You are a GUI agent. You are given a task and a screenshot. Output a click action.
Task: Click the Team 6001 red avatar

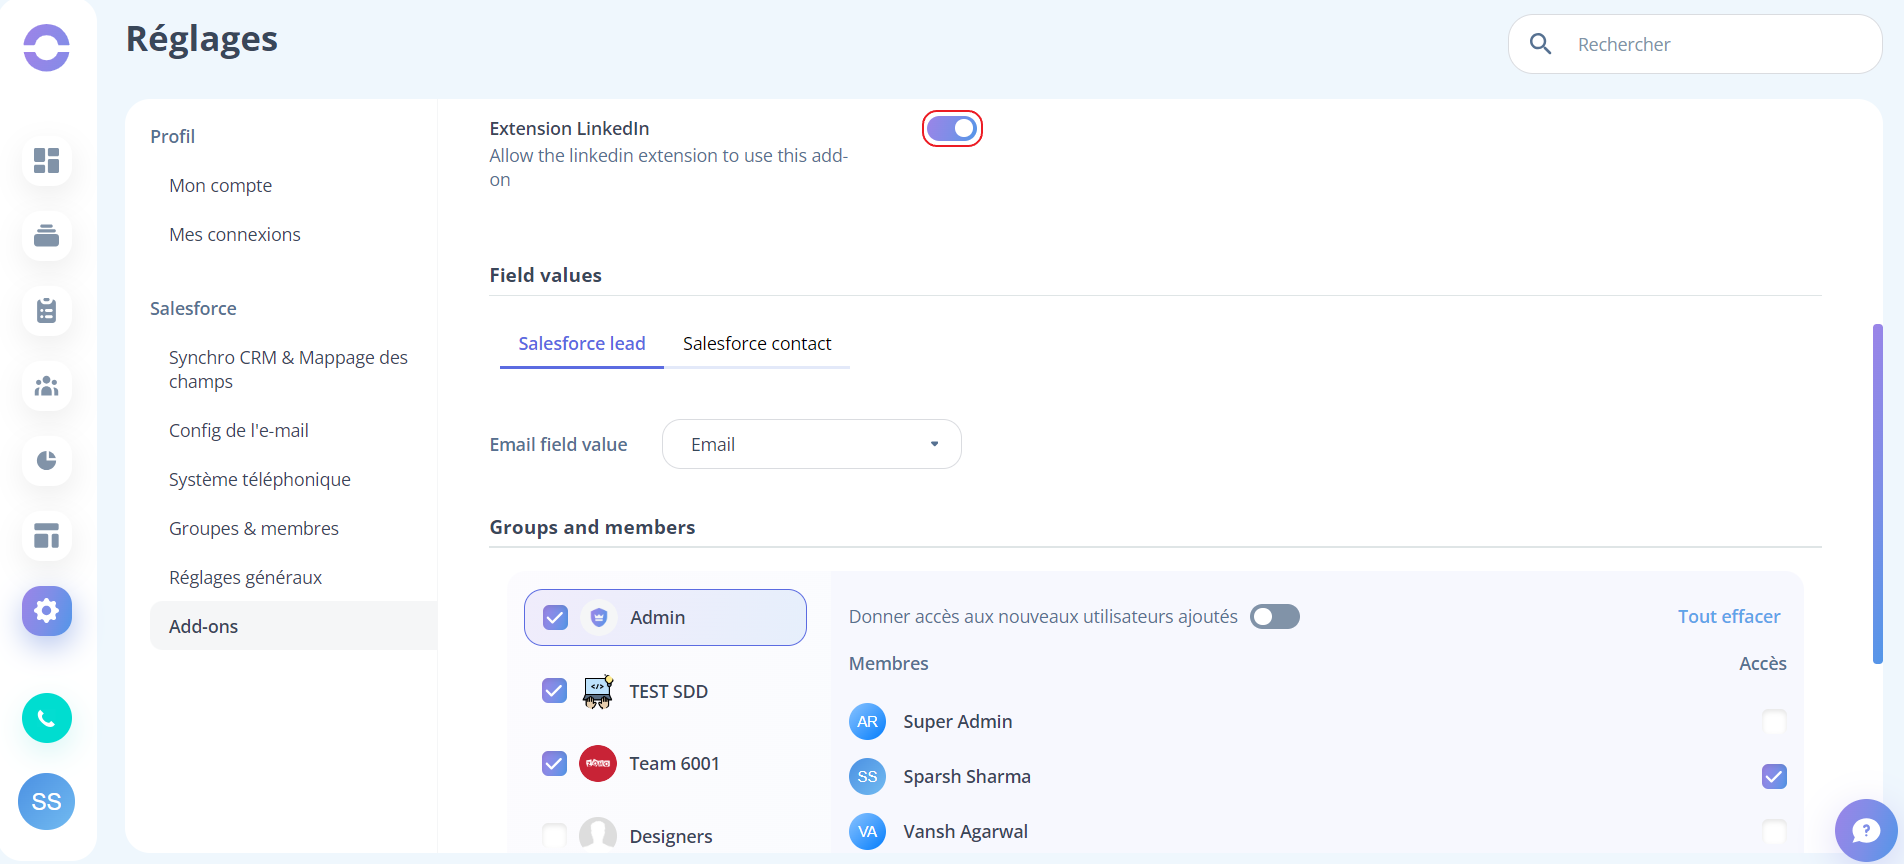coord(598,764)
